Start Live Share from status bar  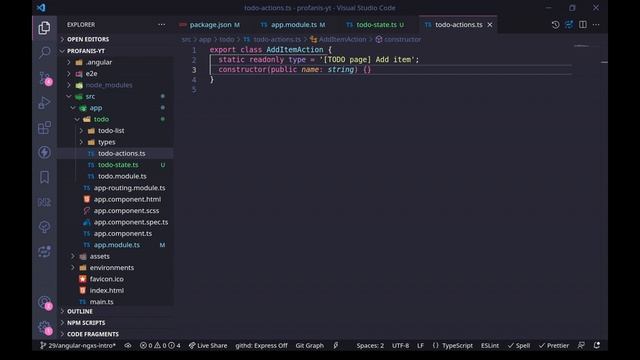(208, 345)
